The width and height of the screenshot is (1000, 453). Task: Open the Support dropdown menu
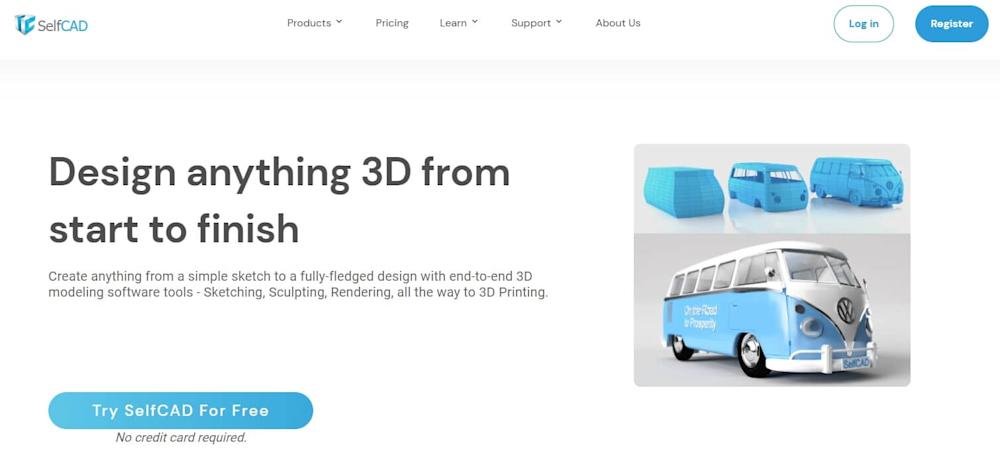tap(536, 23)
